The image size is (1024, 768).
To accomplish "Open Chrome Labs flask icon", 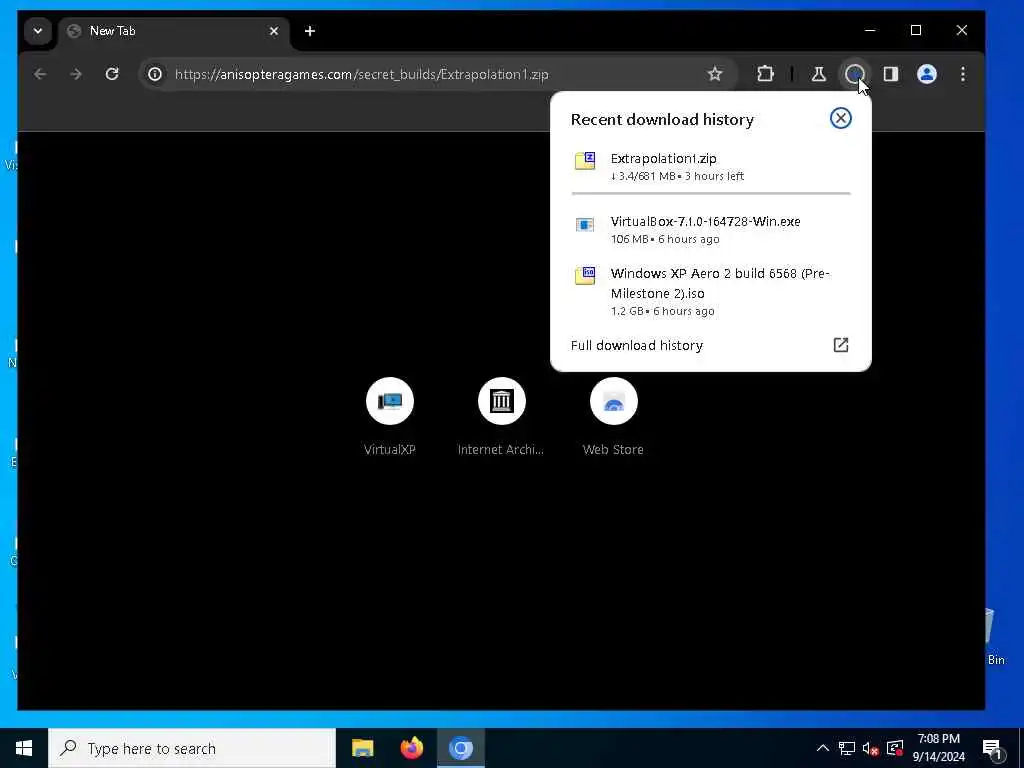I will [x=818, y=74].
